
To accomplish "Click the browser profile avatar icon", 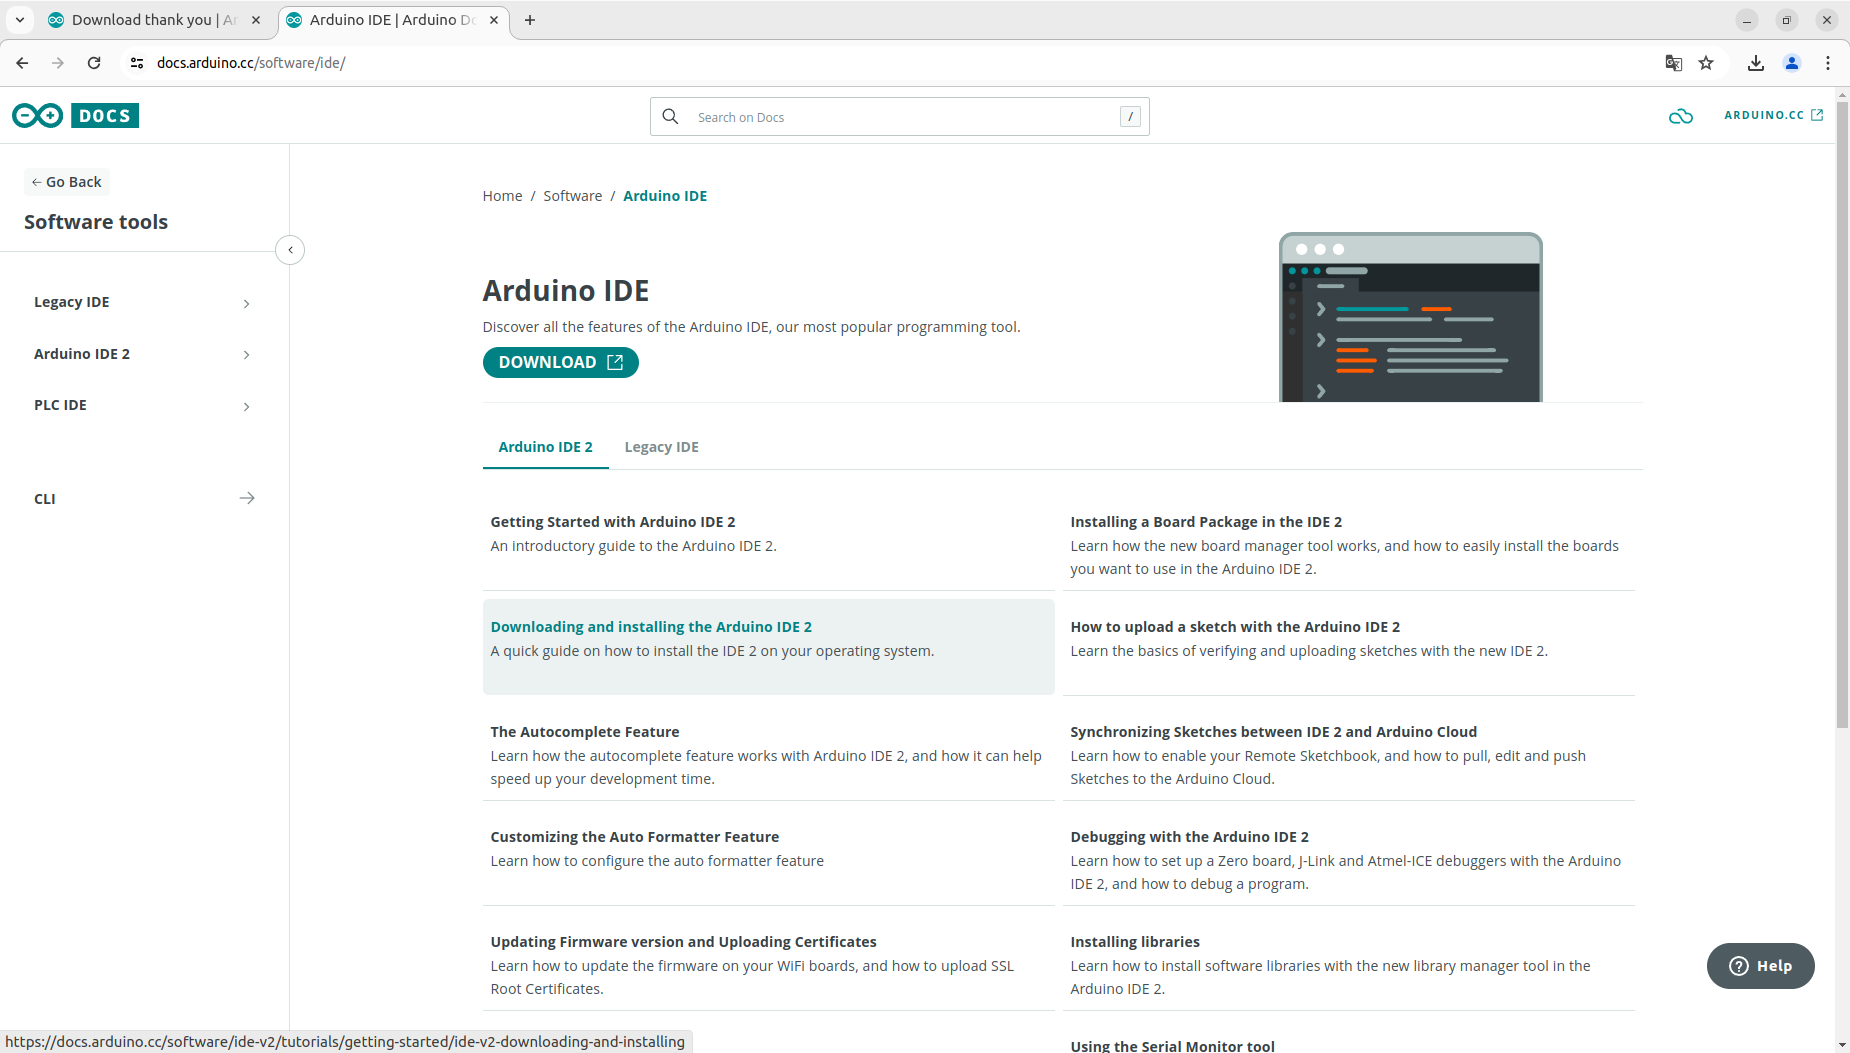I will coord(1792,62).
